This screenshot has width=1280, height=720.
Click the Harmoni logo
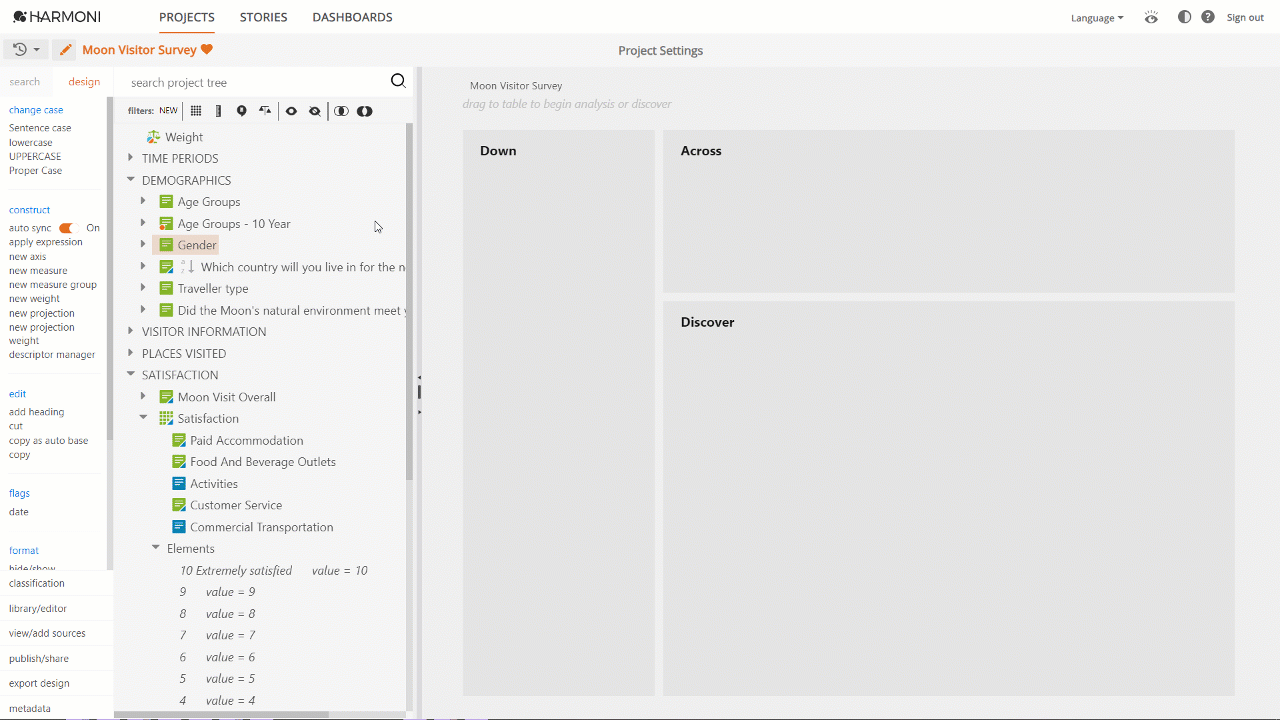point(57,17)
